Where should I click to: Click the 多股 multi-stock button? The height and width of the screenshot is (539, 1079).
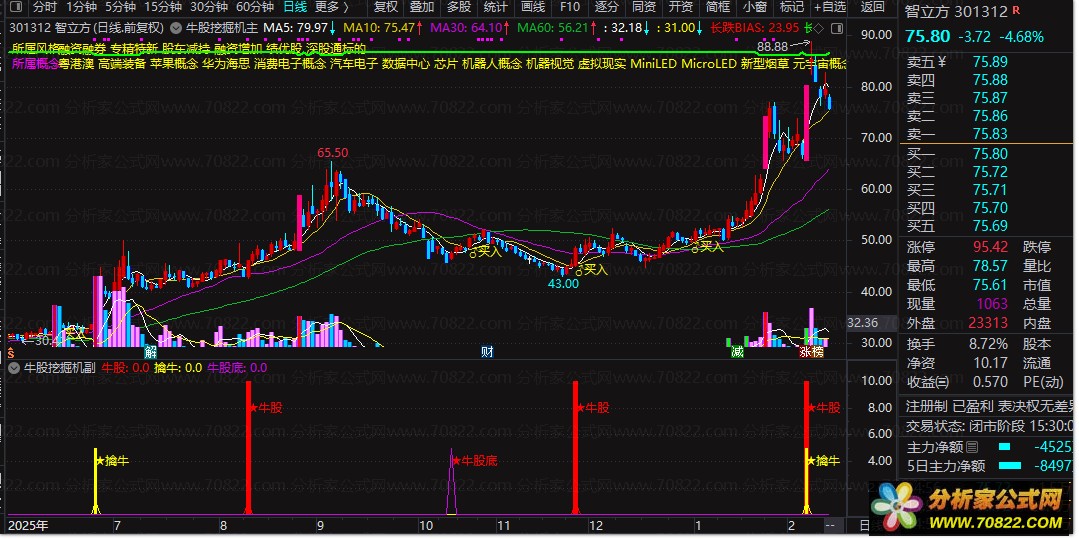[459, 8]
